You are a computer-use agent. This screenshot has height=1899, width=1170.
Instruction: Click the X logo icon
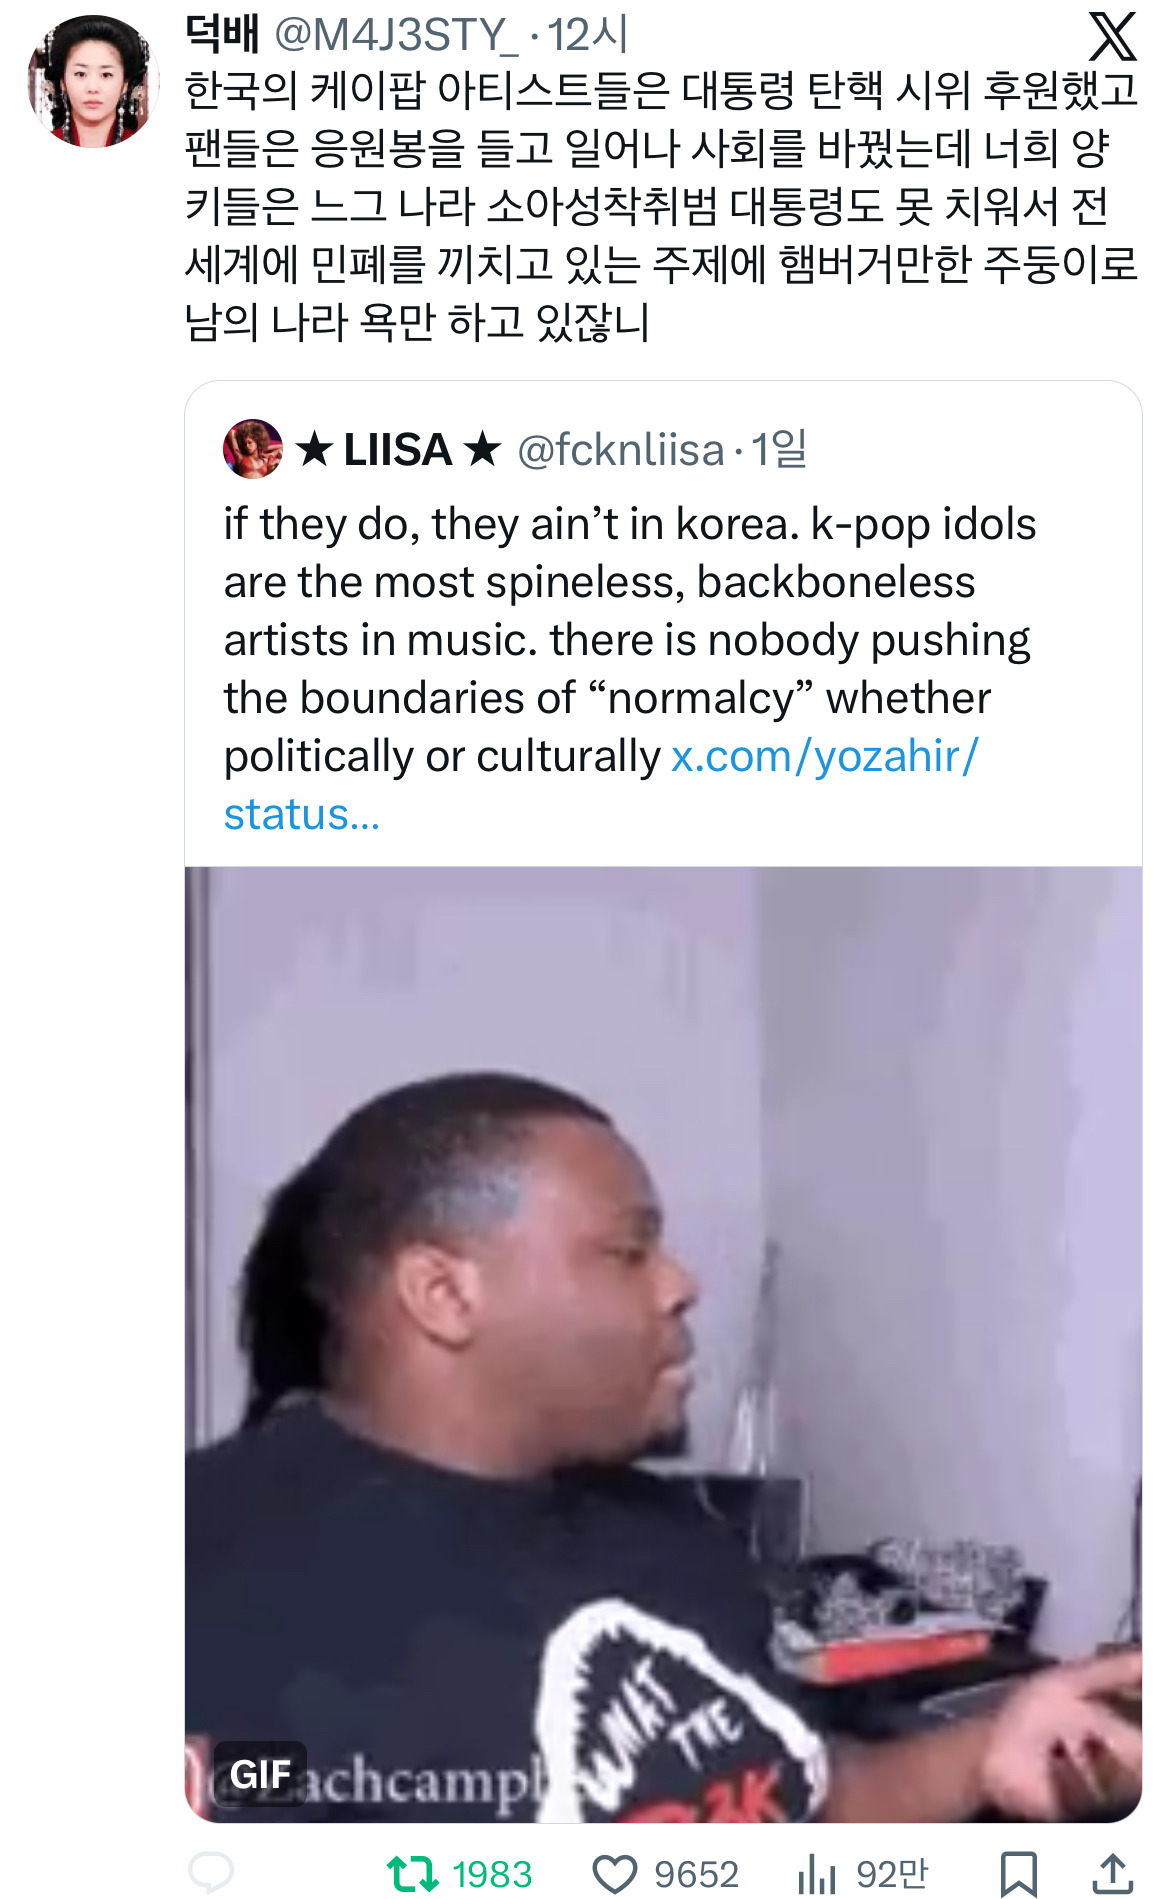click(1112, 37)
